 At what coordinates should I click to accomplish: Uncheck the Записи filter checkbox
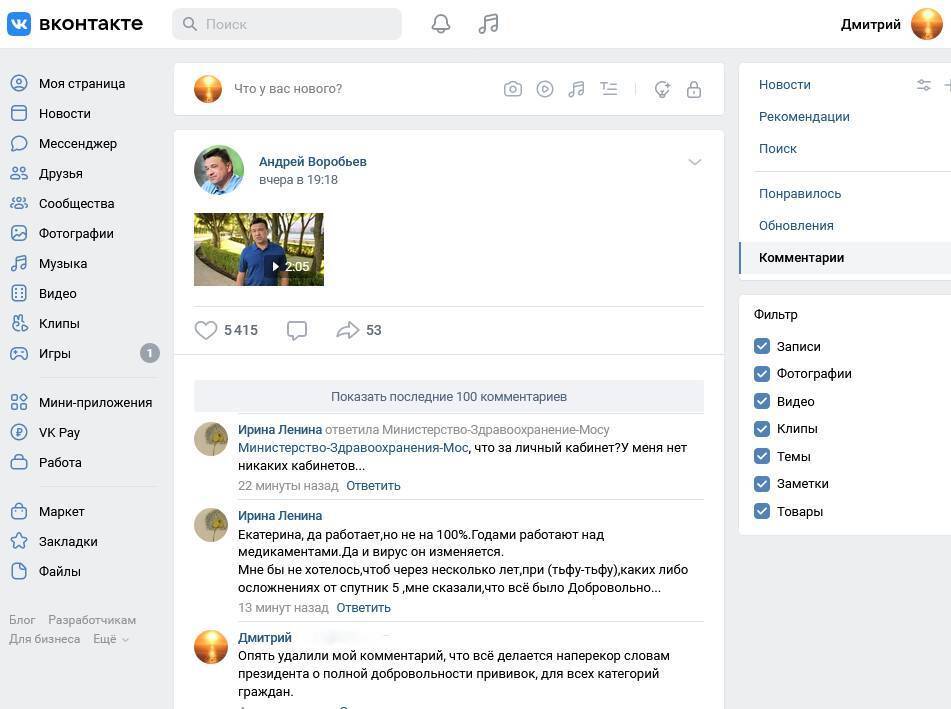tap(762, 346)
